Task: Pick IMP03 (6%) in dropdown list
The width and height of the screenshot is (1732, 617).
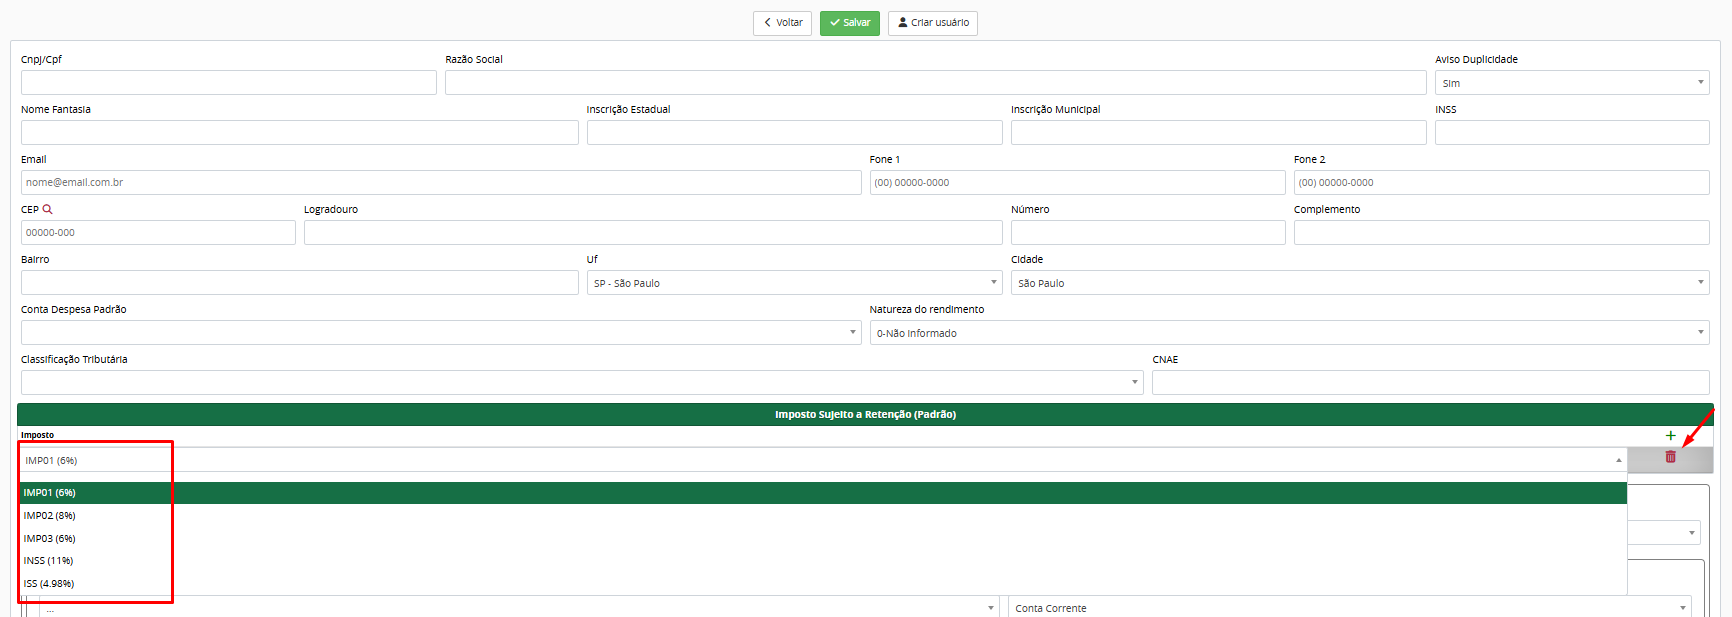Action: click(x=50, y=539)
